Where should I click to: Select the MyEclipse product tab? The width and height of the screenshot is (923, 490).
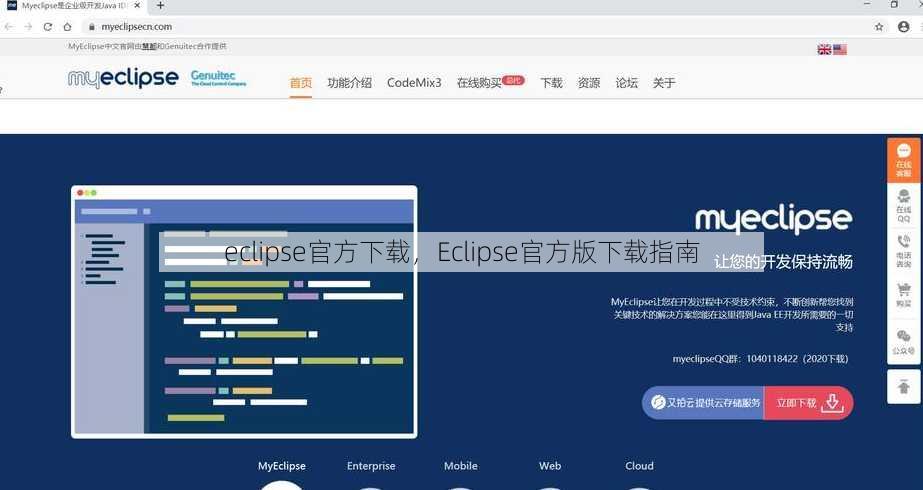pos(282,466)
